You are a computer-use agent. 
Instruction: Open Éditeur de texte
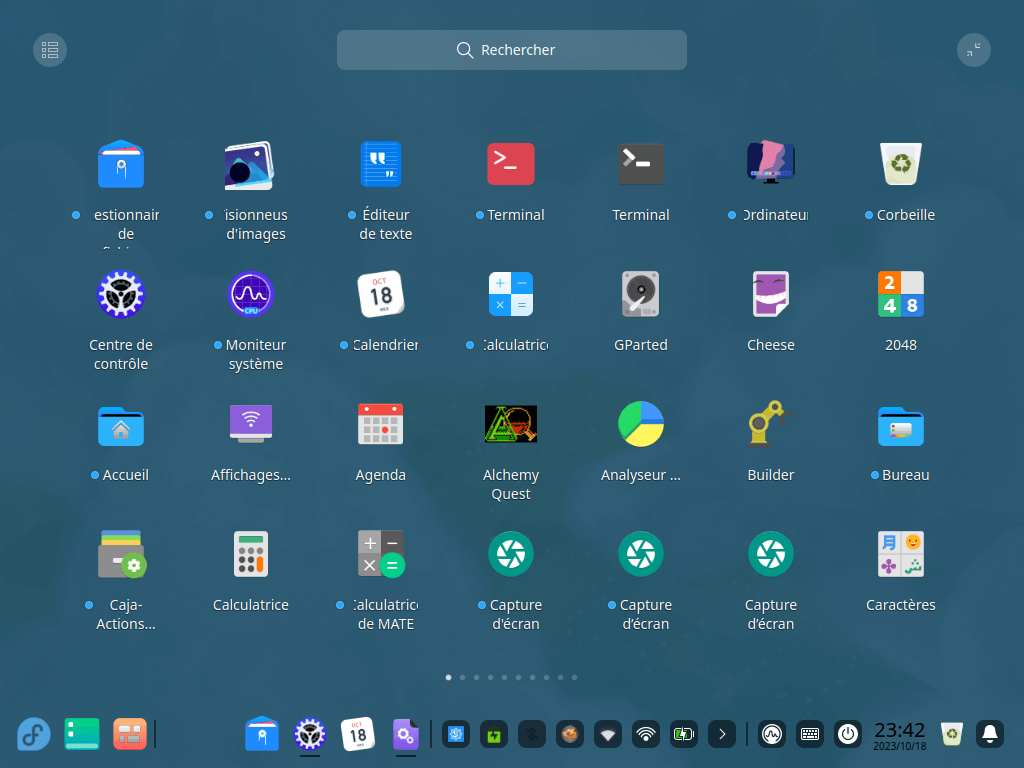coord(381,165)
